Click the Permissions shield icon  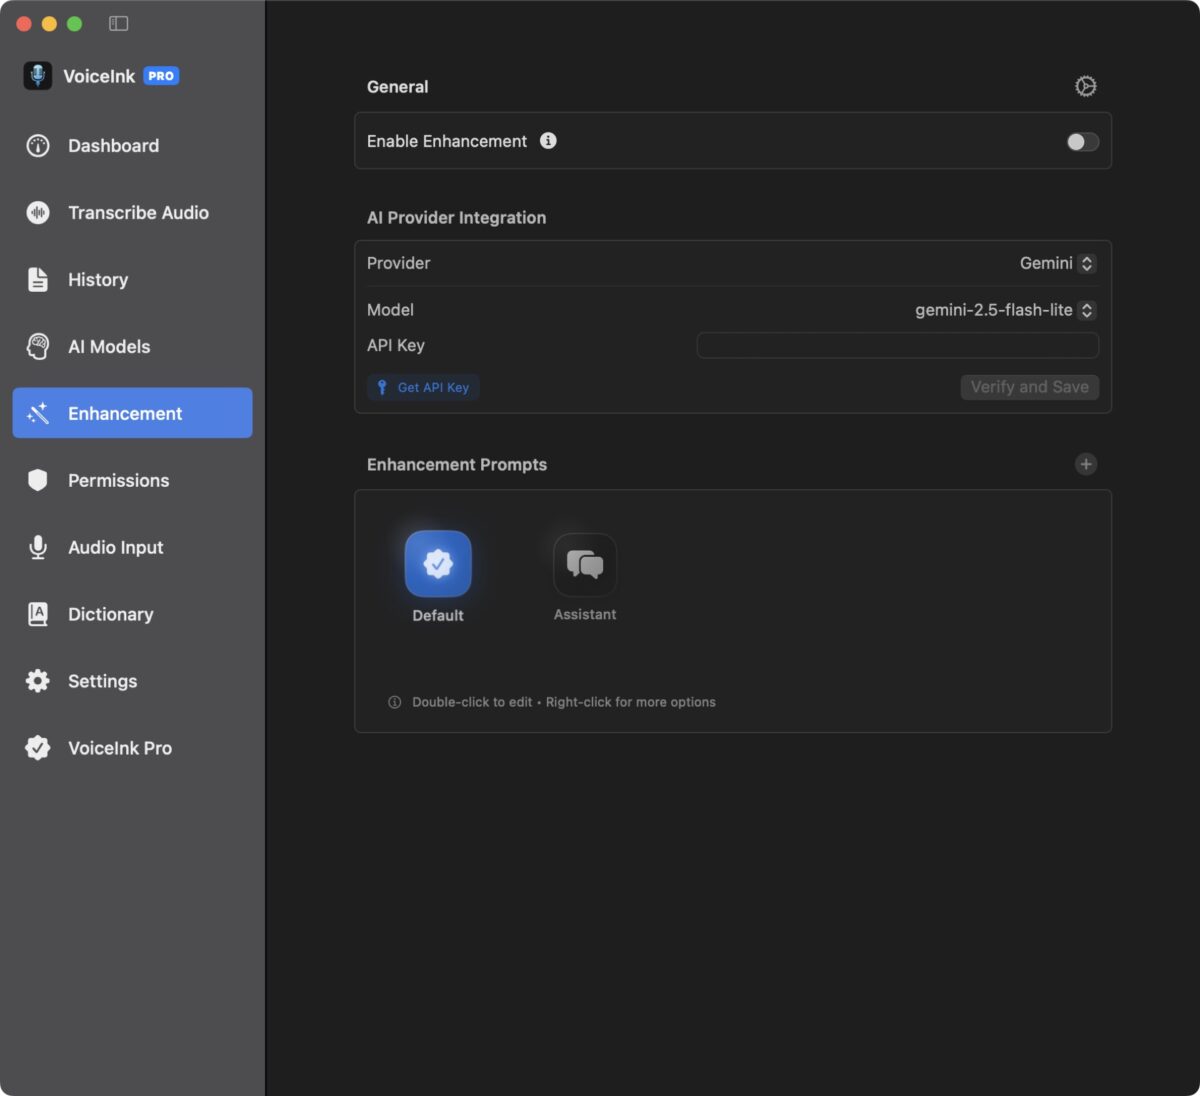pos(38,481)
